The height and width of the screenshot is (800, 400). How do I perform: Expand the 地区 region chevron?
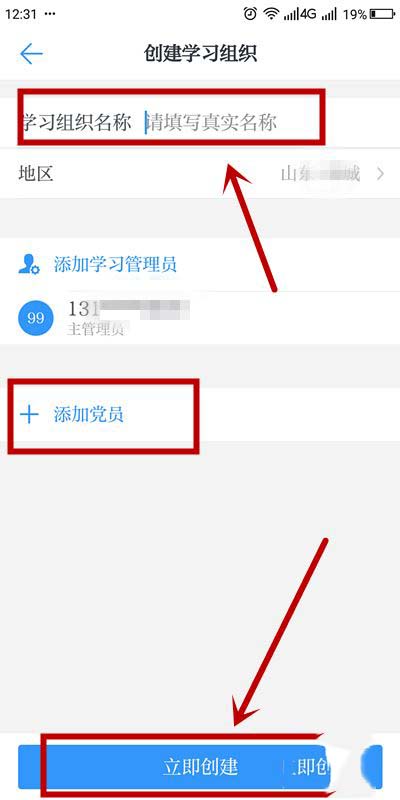pyautogui.click(x=380, y=174)
